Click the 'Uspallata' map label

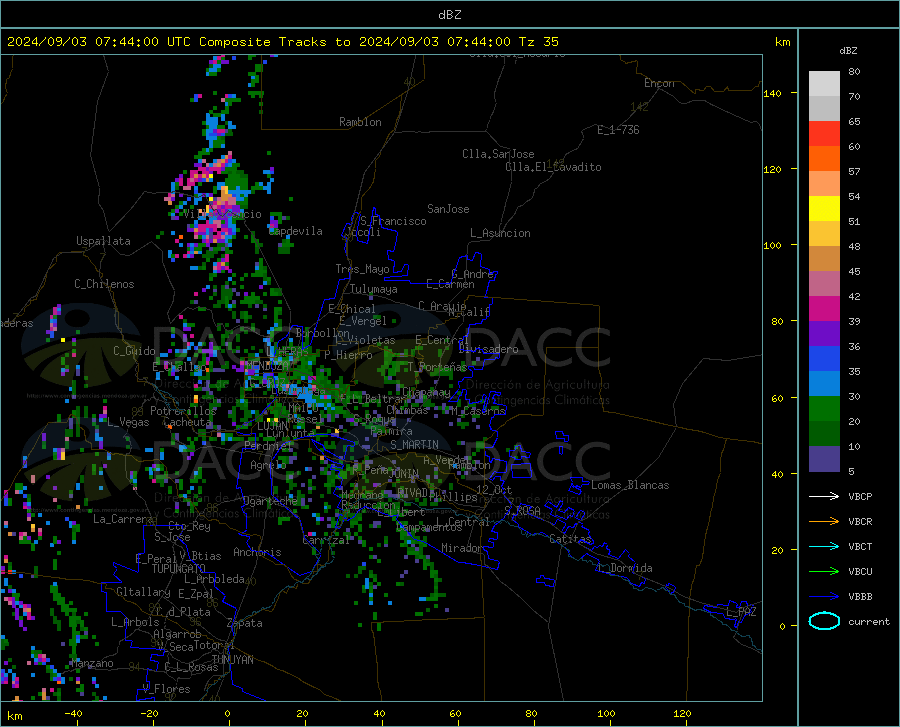pyautogui.click(x=103, y=242)
